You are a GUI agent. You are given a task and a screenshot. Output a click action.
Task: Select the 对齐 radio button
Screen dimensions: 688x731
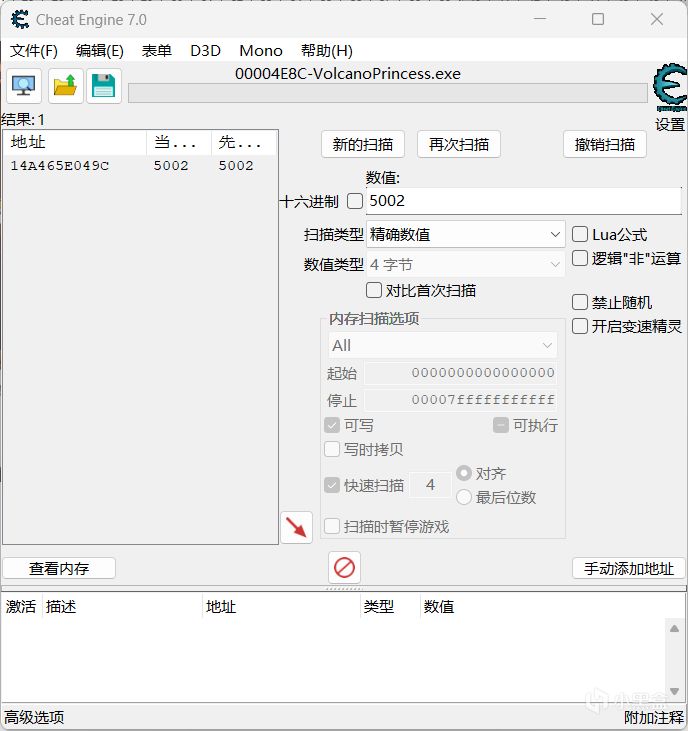click(x=464, y=473)
